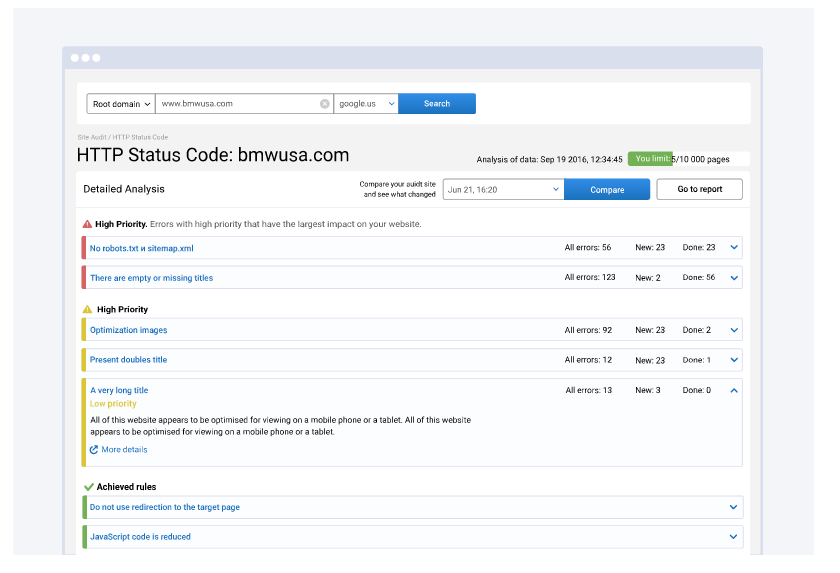Click the blue Search button
Image resolution: width=840 pixels, height=573 pixels.
[437, 104]
